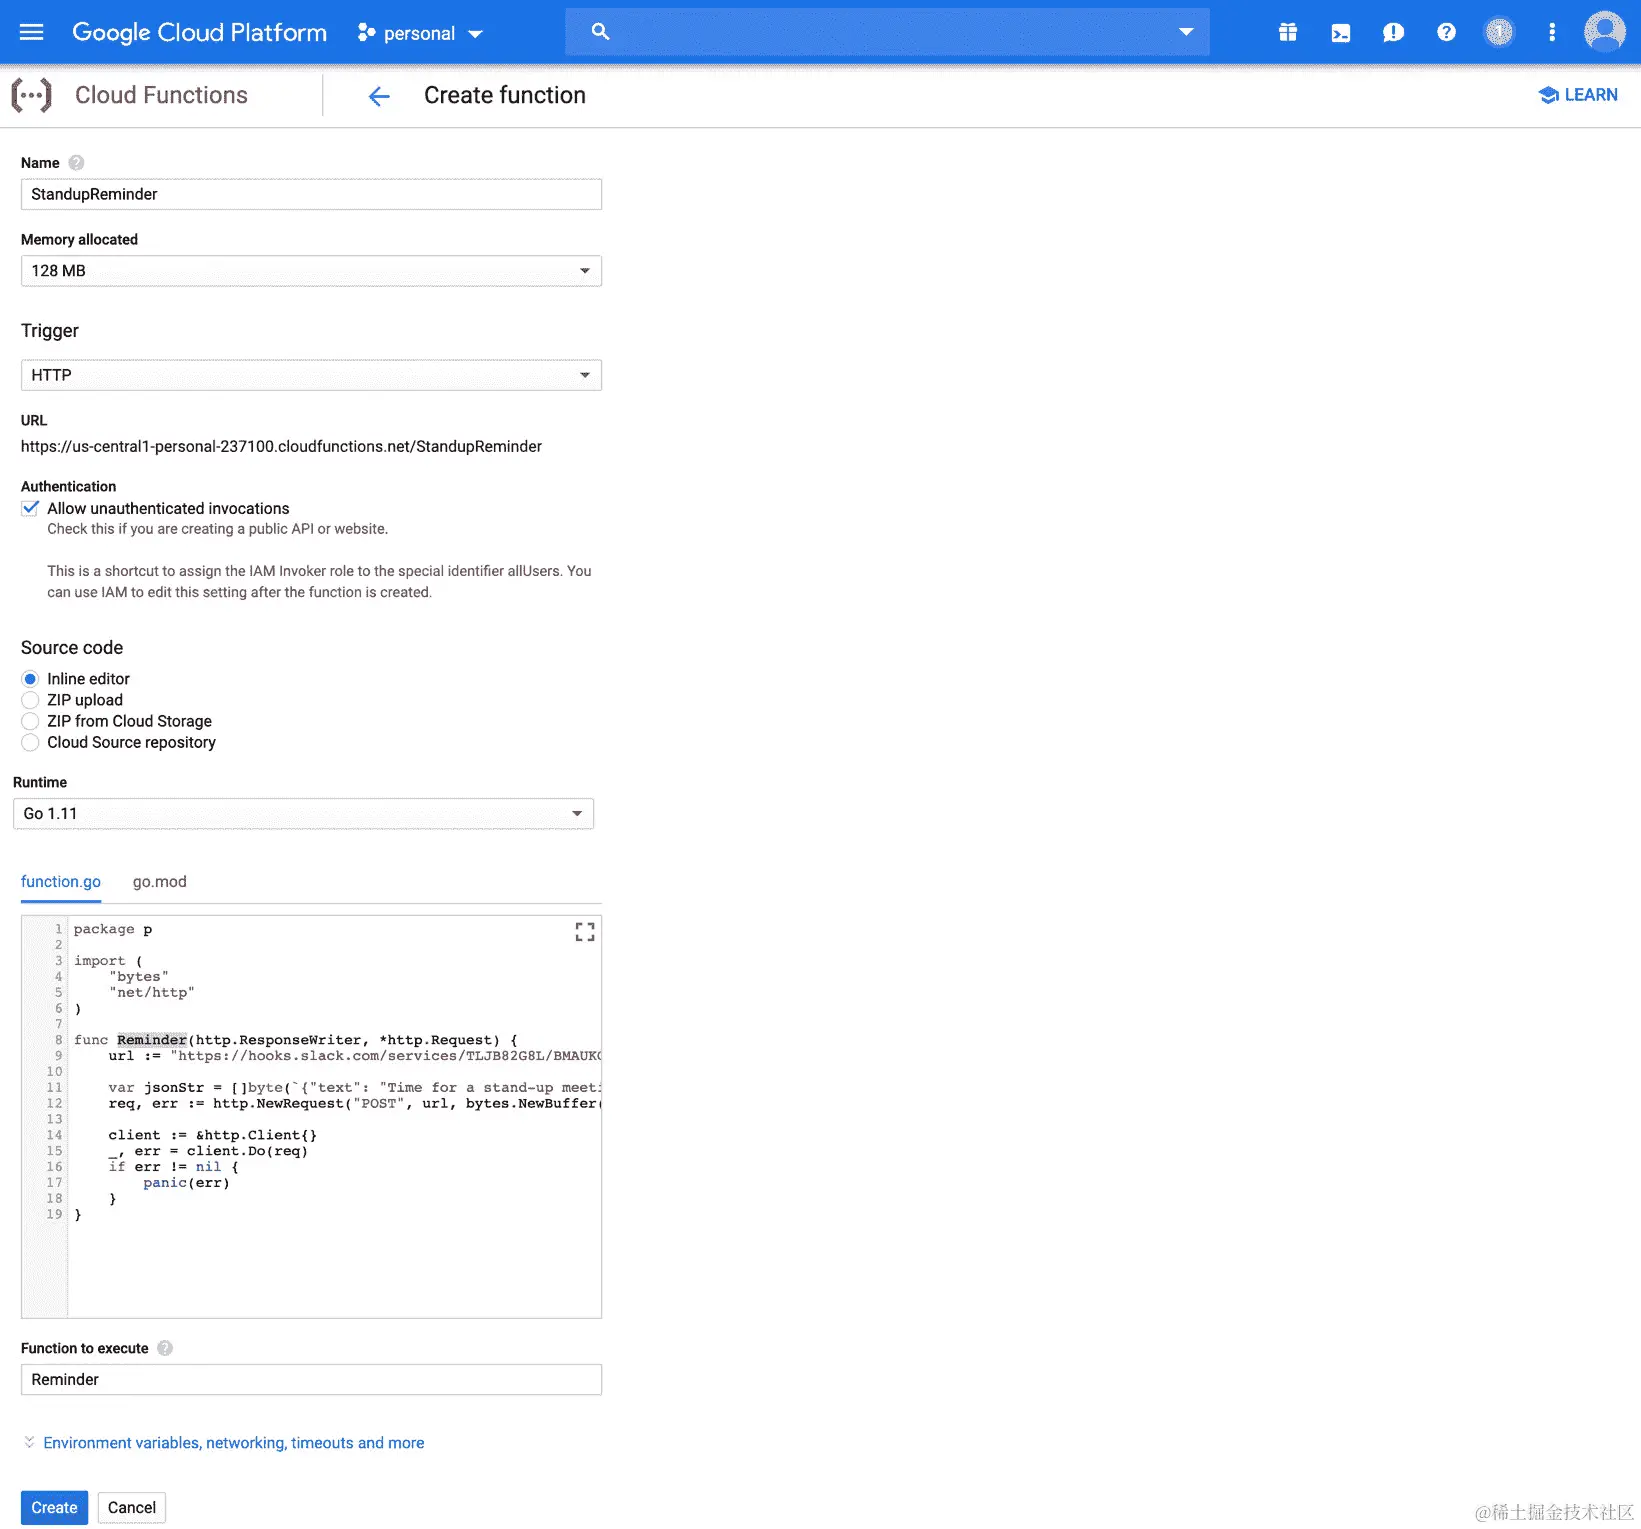Expand Environment variables, networking, timeouts and more
Screen dimensions: 1641x1529
pyautogui.click(x=233, y=1442)
